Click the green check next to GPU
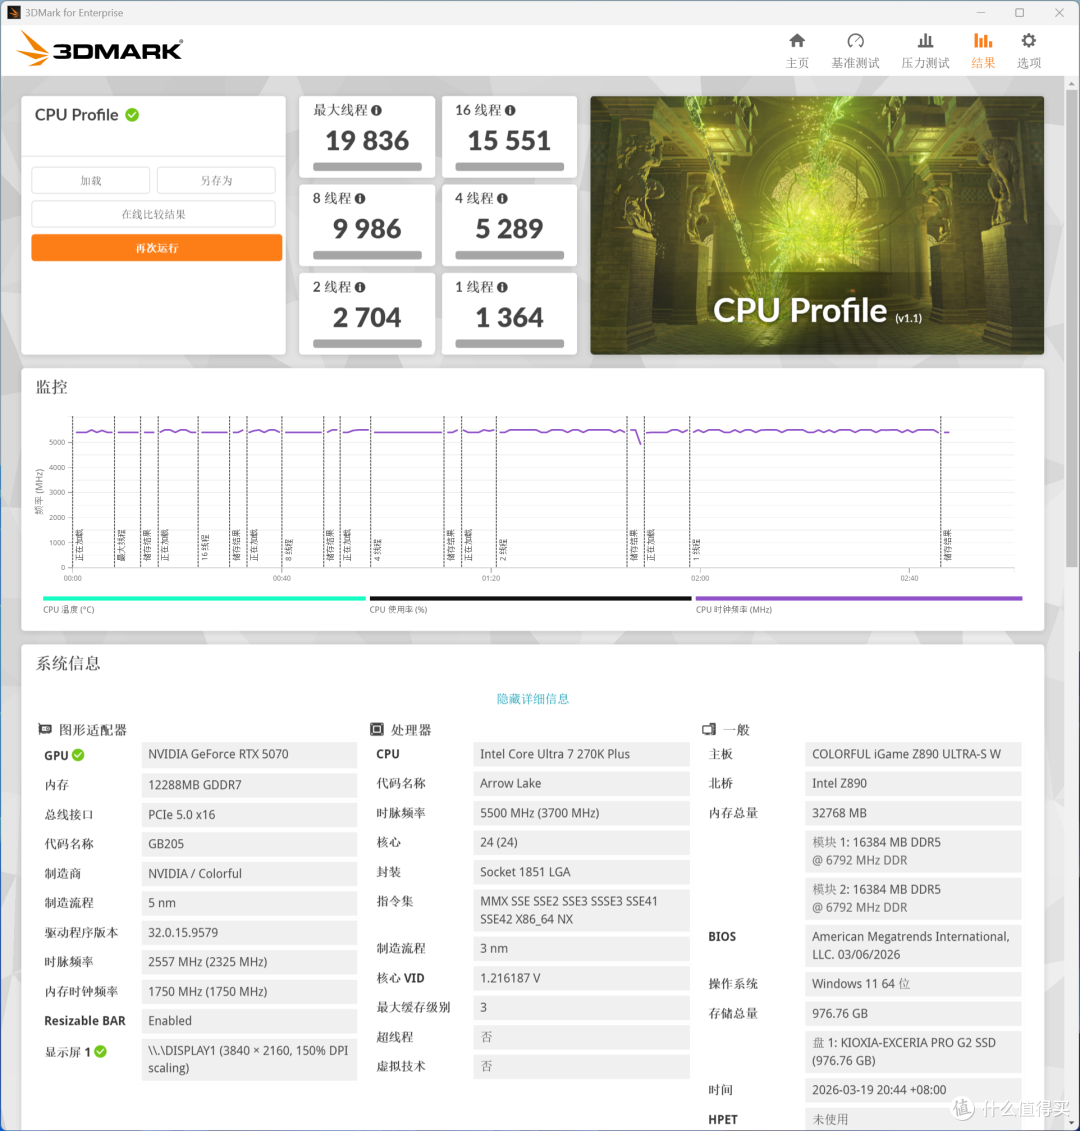 click(78, 755)
